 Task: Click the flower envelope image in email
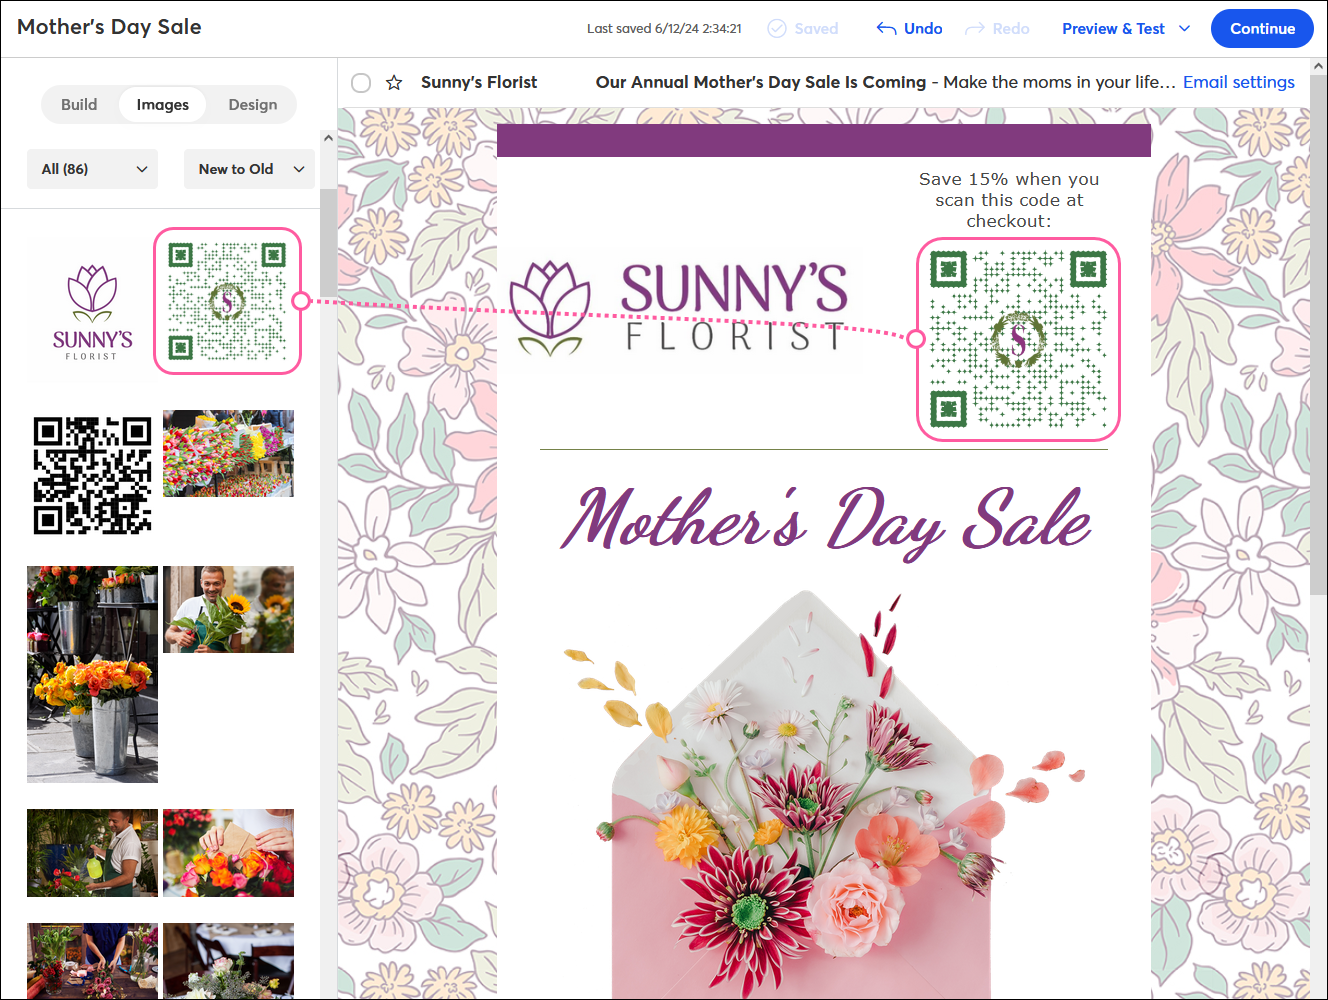(824, 793)
